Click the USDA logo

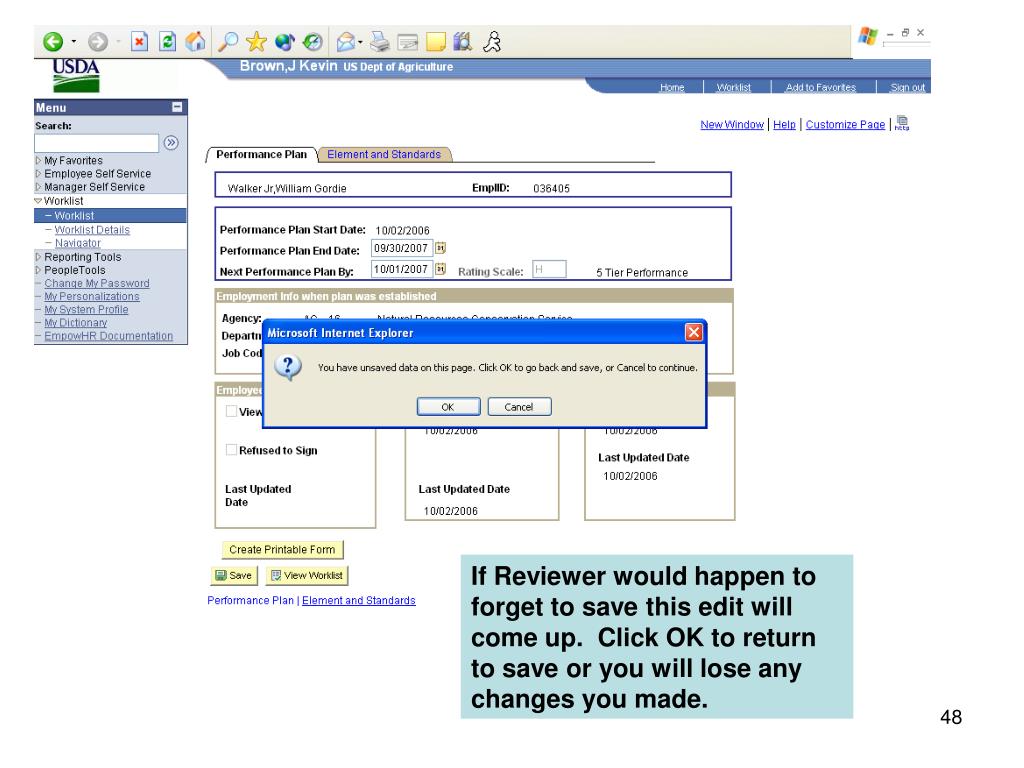[76, 75]
